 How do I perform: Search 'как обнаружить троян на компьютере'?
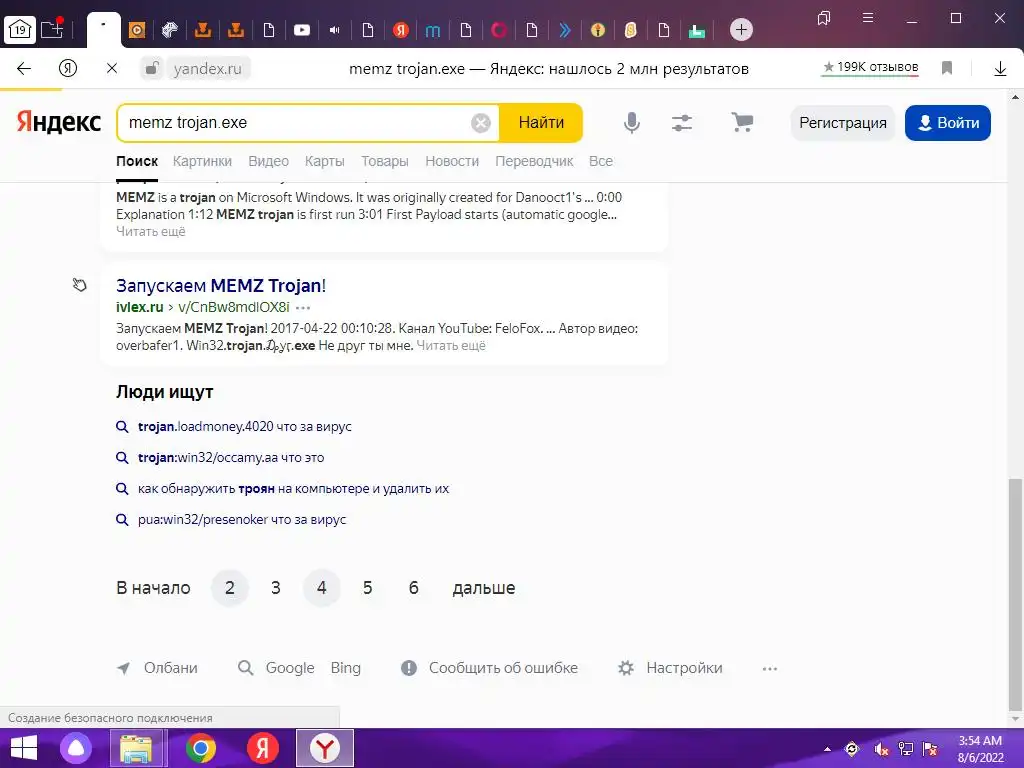[293, 488]
